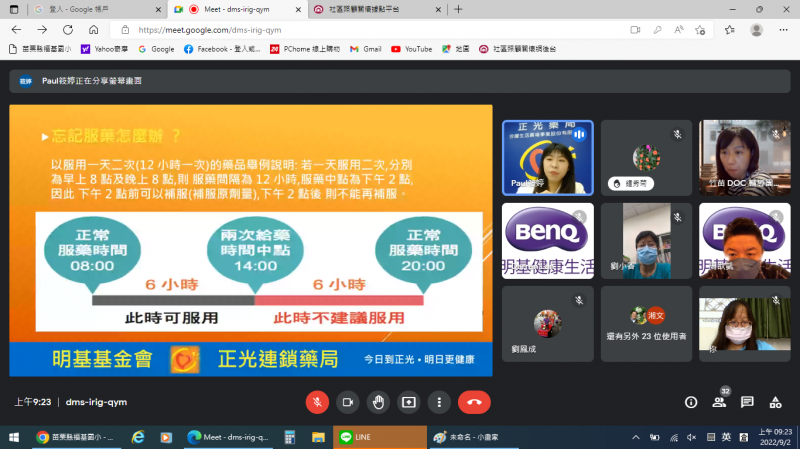The height and width of the screenshot is (449, 800).
Task: Add this page to favorites star
Action: tap(700, 30)
